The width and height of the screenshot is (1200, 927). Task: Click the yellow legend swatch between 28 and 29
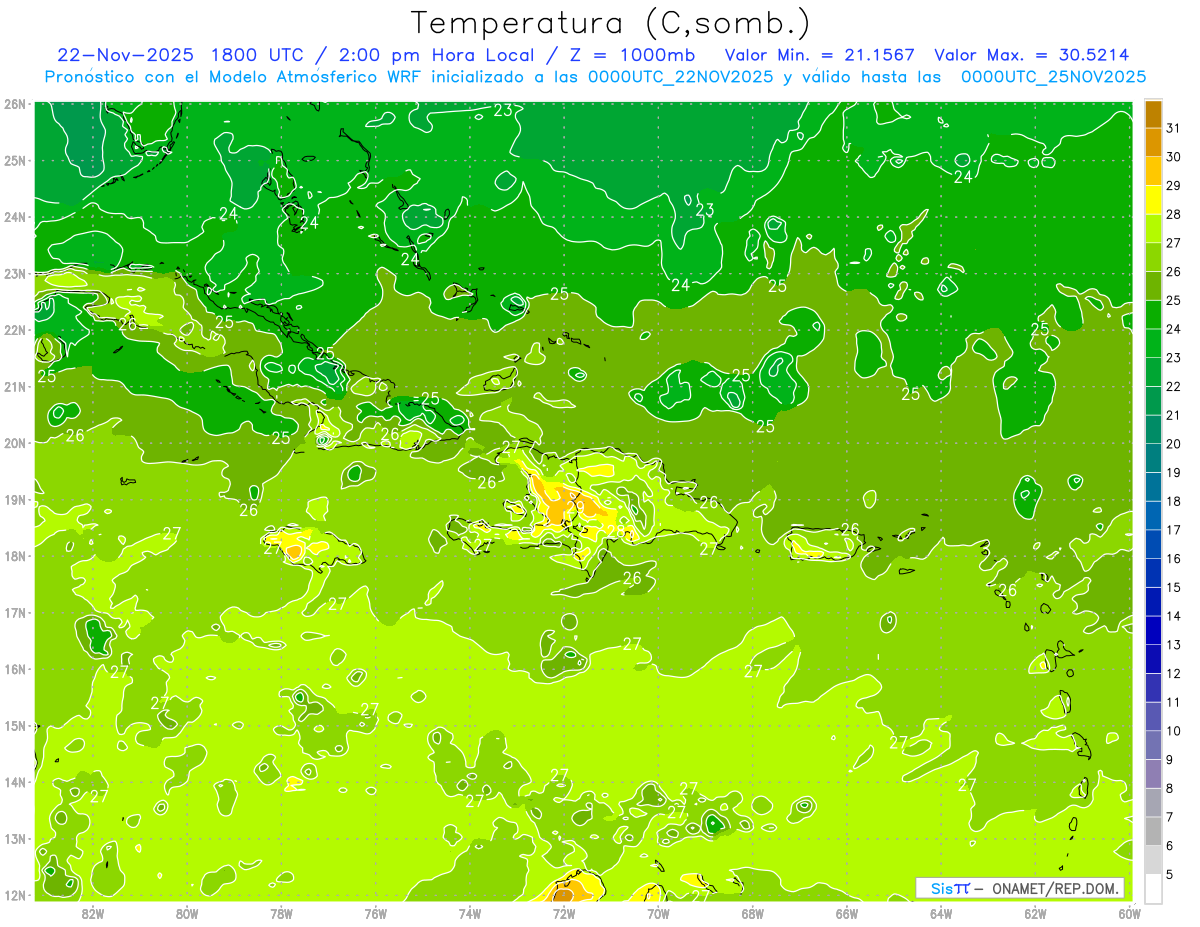pos(1153,200)
